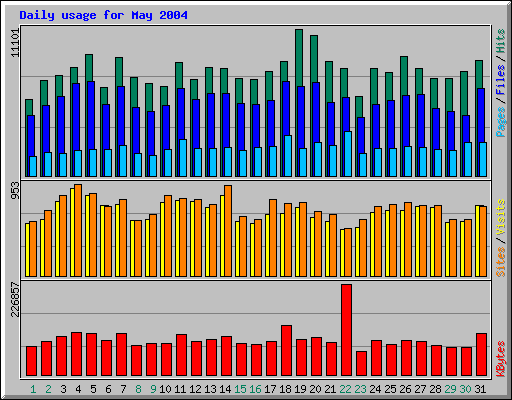Screen dimensions: 512x400
Task: Click the orange Sites bar for day 14
Action: [228, 231]
